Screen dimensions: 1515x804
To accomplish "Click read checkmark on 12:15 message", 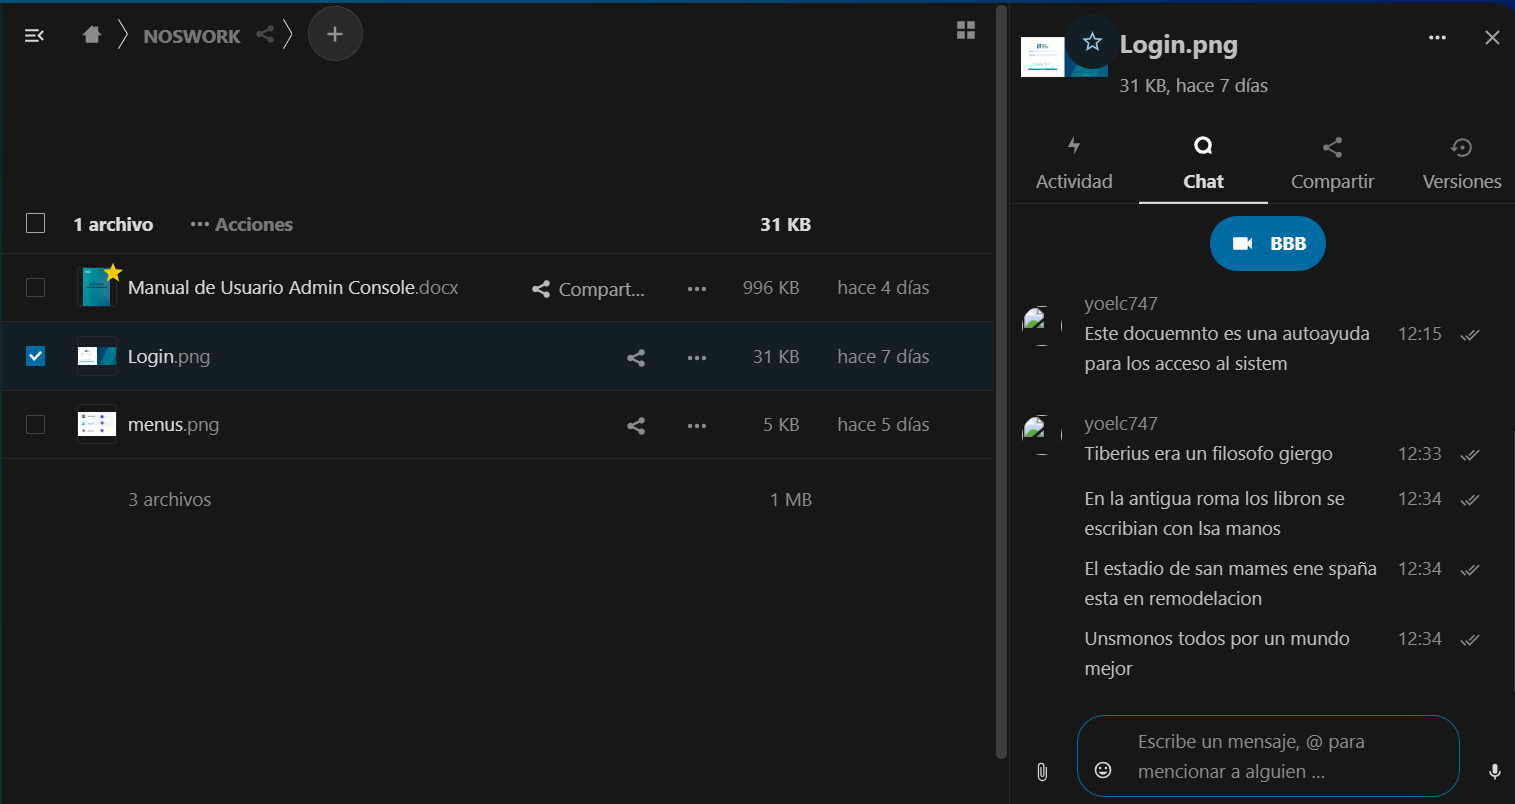I will (x=1469, y=335).
